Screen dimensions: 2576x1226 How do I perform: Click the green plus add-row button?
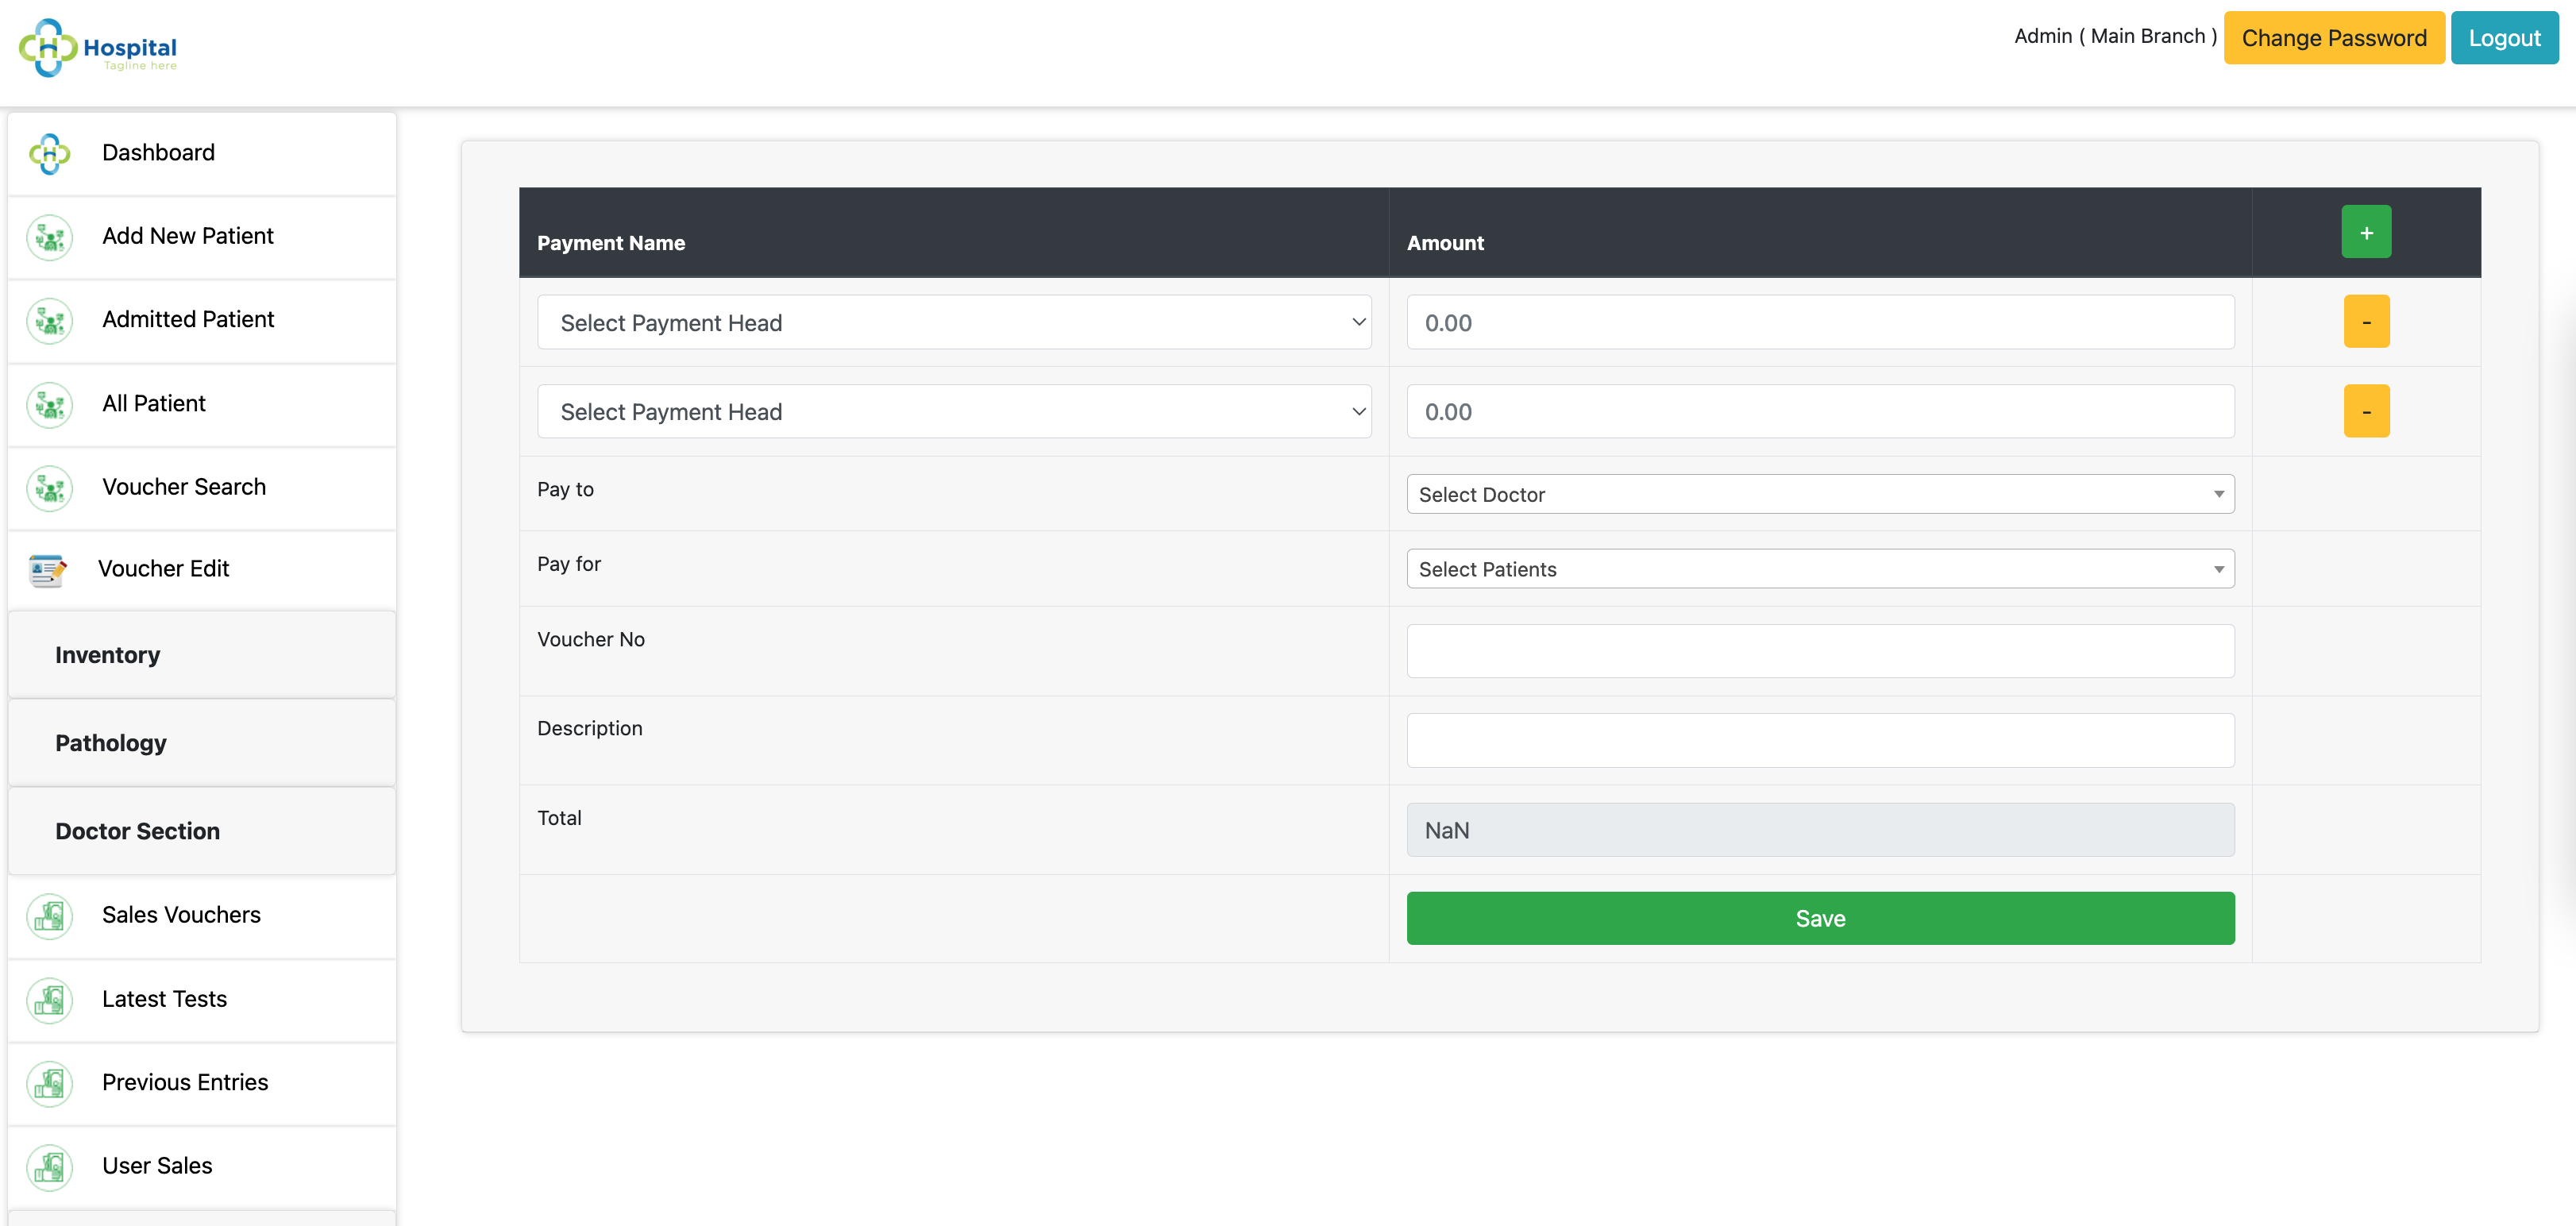tap(2366, 232)
